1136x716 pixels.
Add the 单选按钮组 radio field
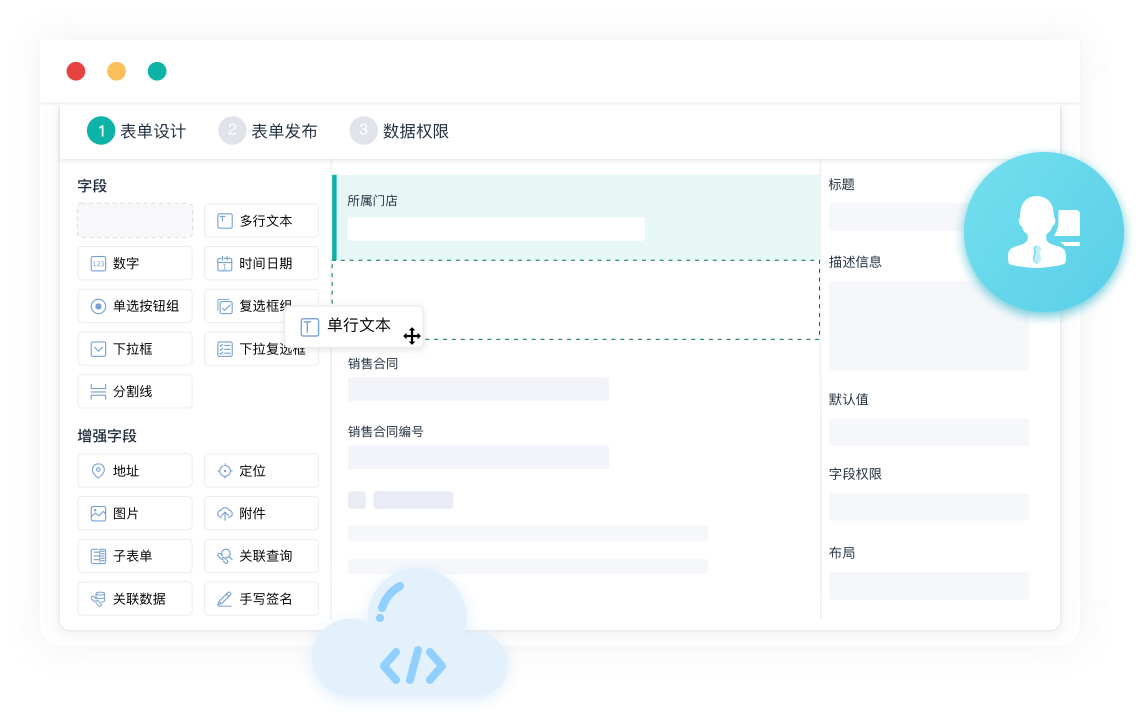135,306
